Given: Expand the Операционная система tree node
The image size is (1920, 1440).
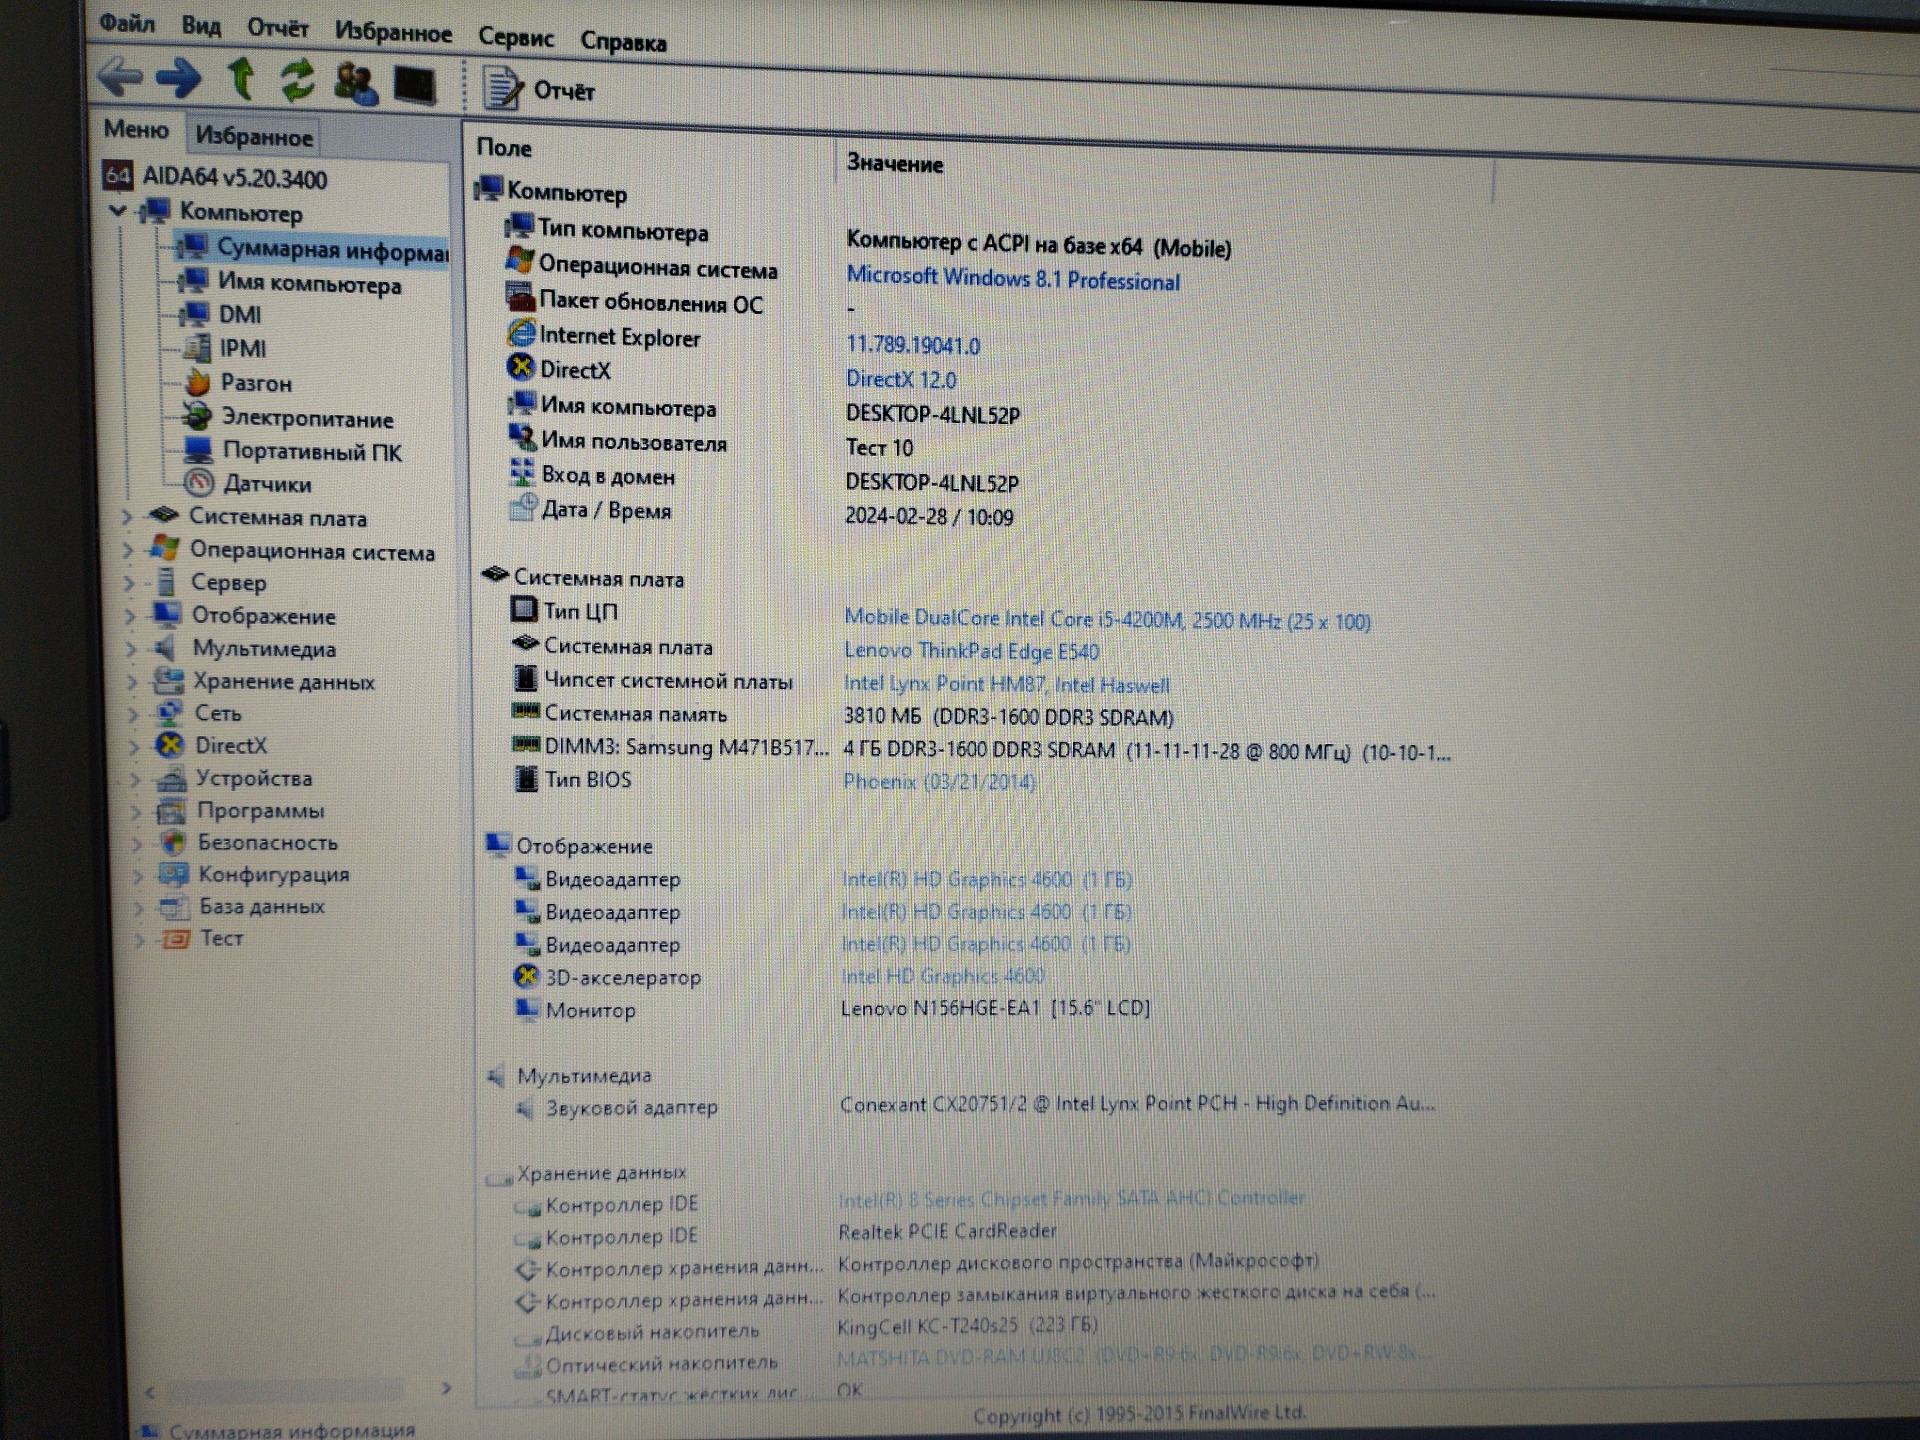Looking at the screenshot, I should [x=127, y=550].
